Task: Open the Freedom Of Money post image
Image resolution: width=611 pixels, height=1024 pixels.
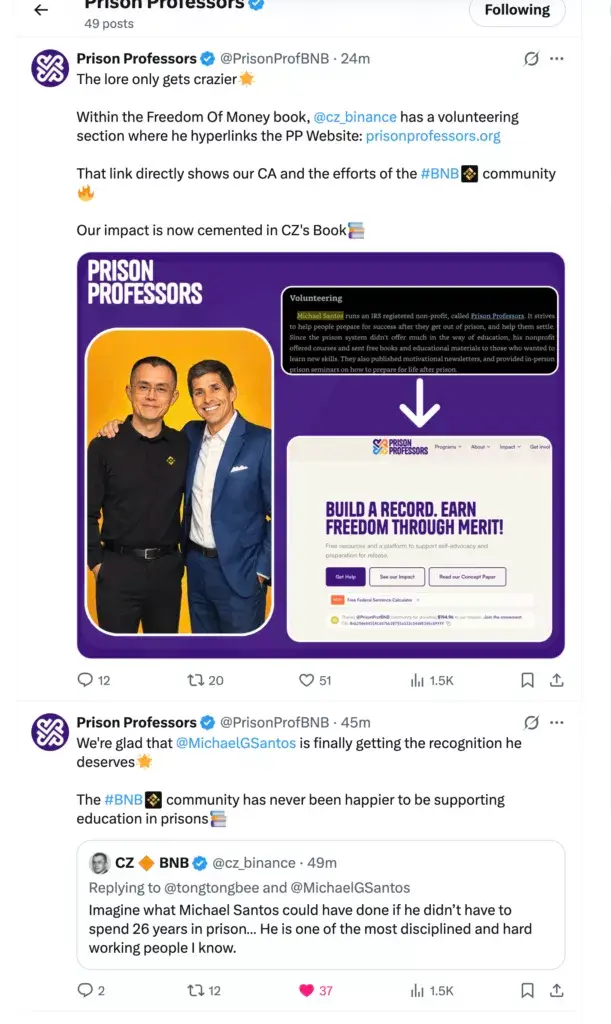Action: pos(320,455)
